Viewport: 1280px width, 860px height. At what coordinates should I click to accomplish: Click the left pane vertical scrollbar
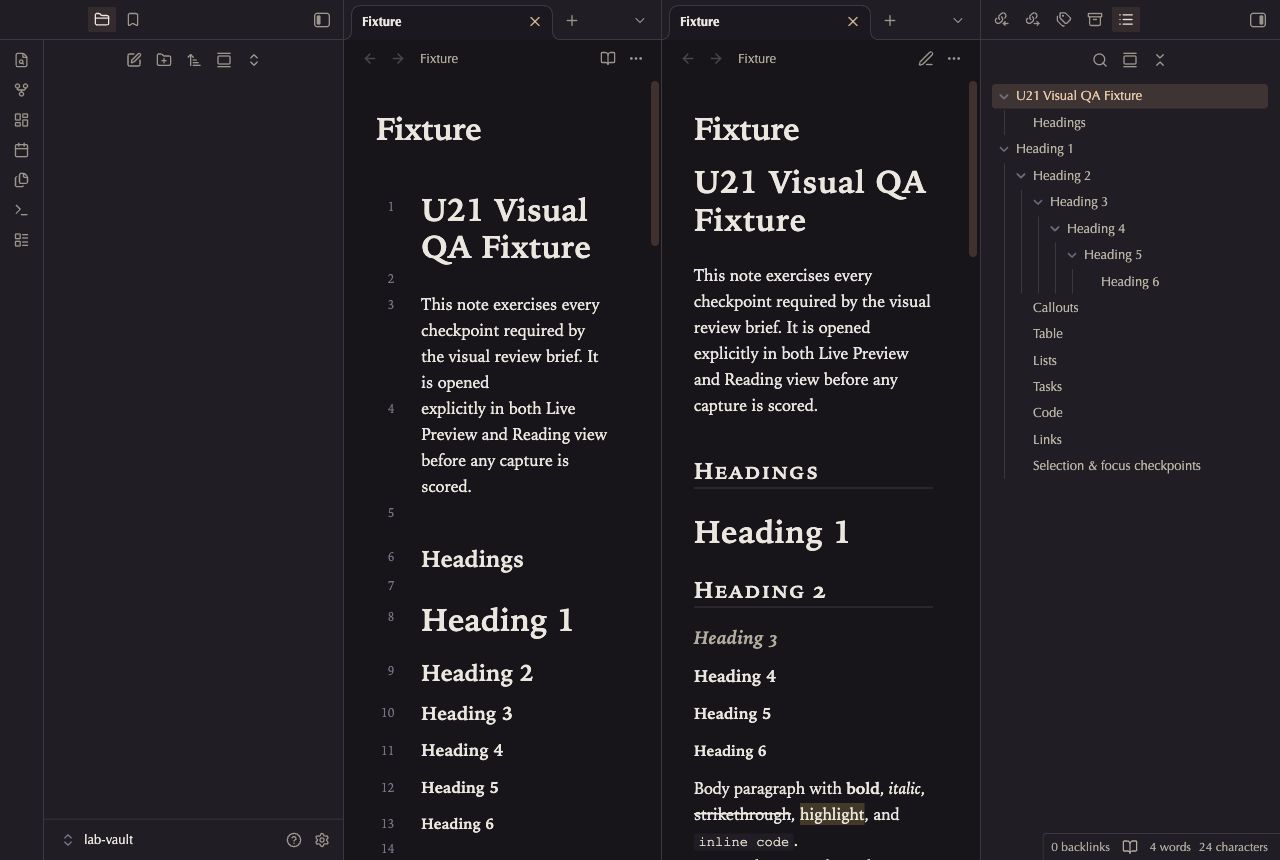pos(655,164)
